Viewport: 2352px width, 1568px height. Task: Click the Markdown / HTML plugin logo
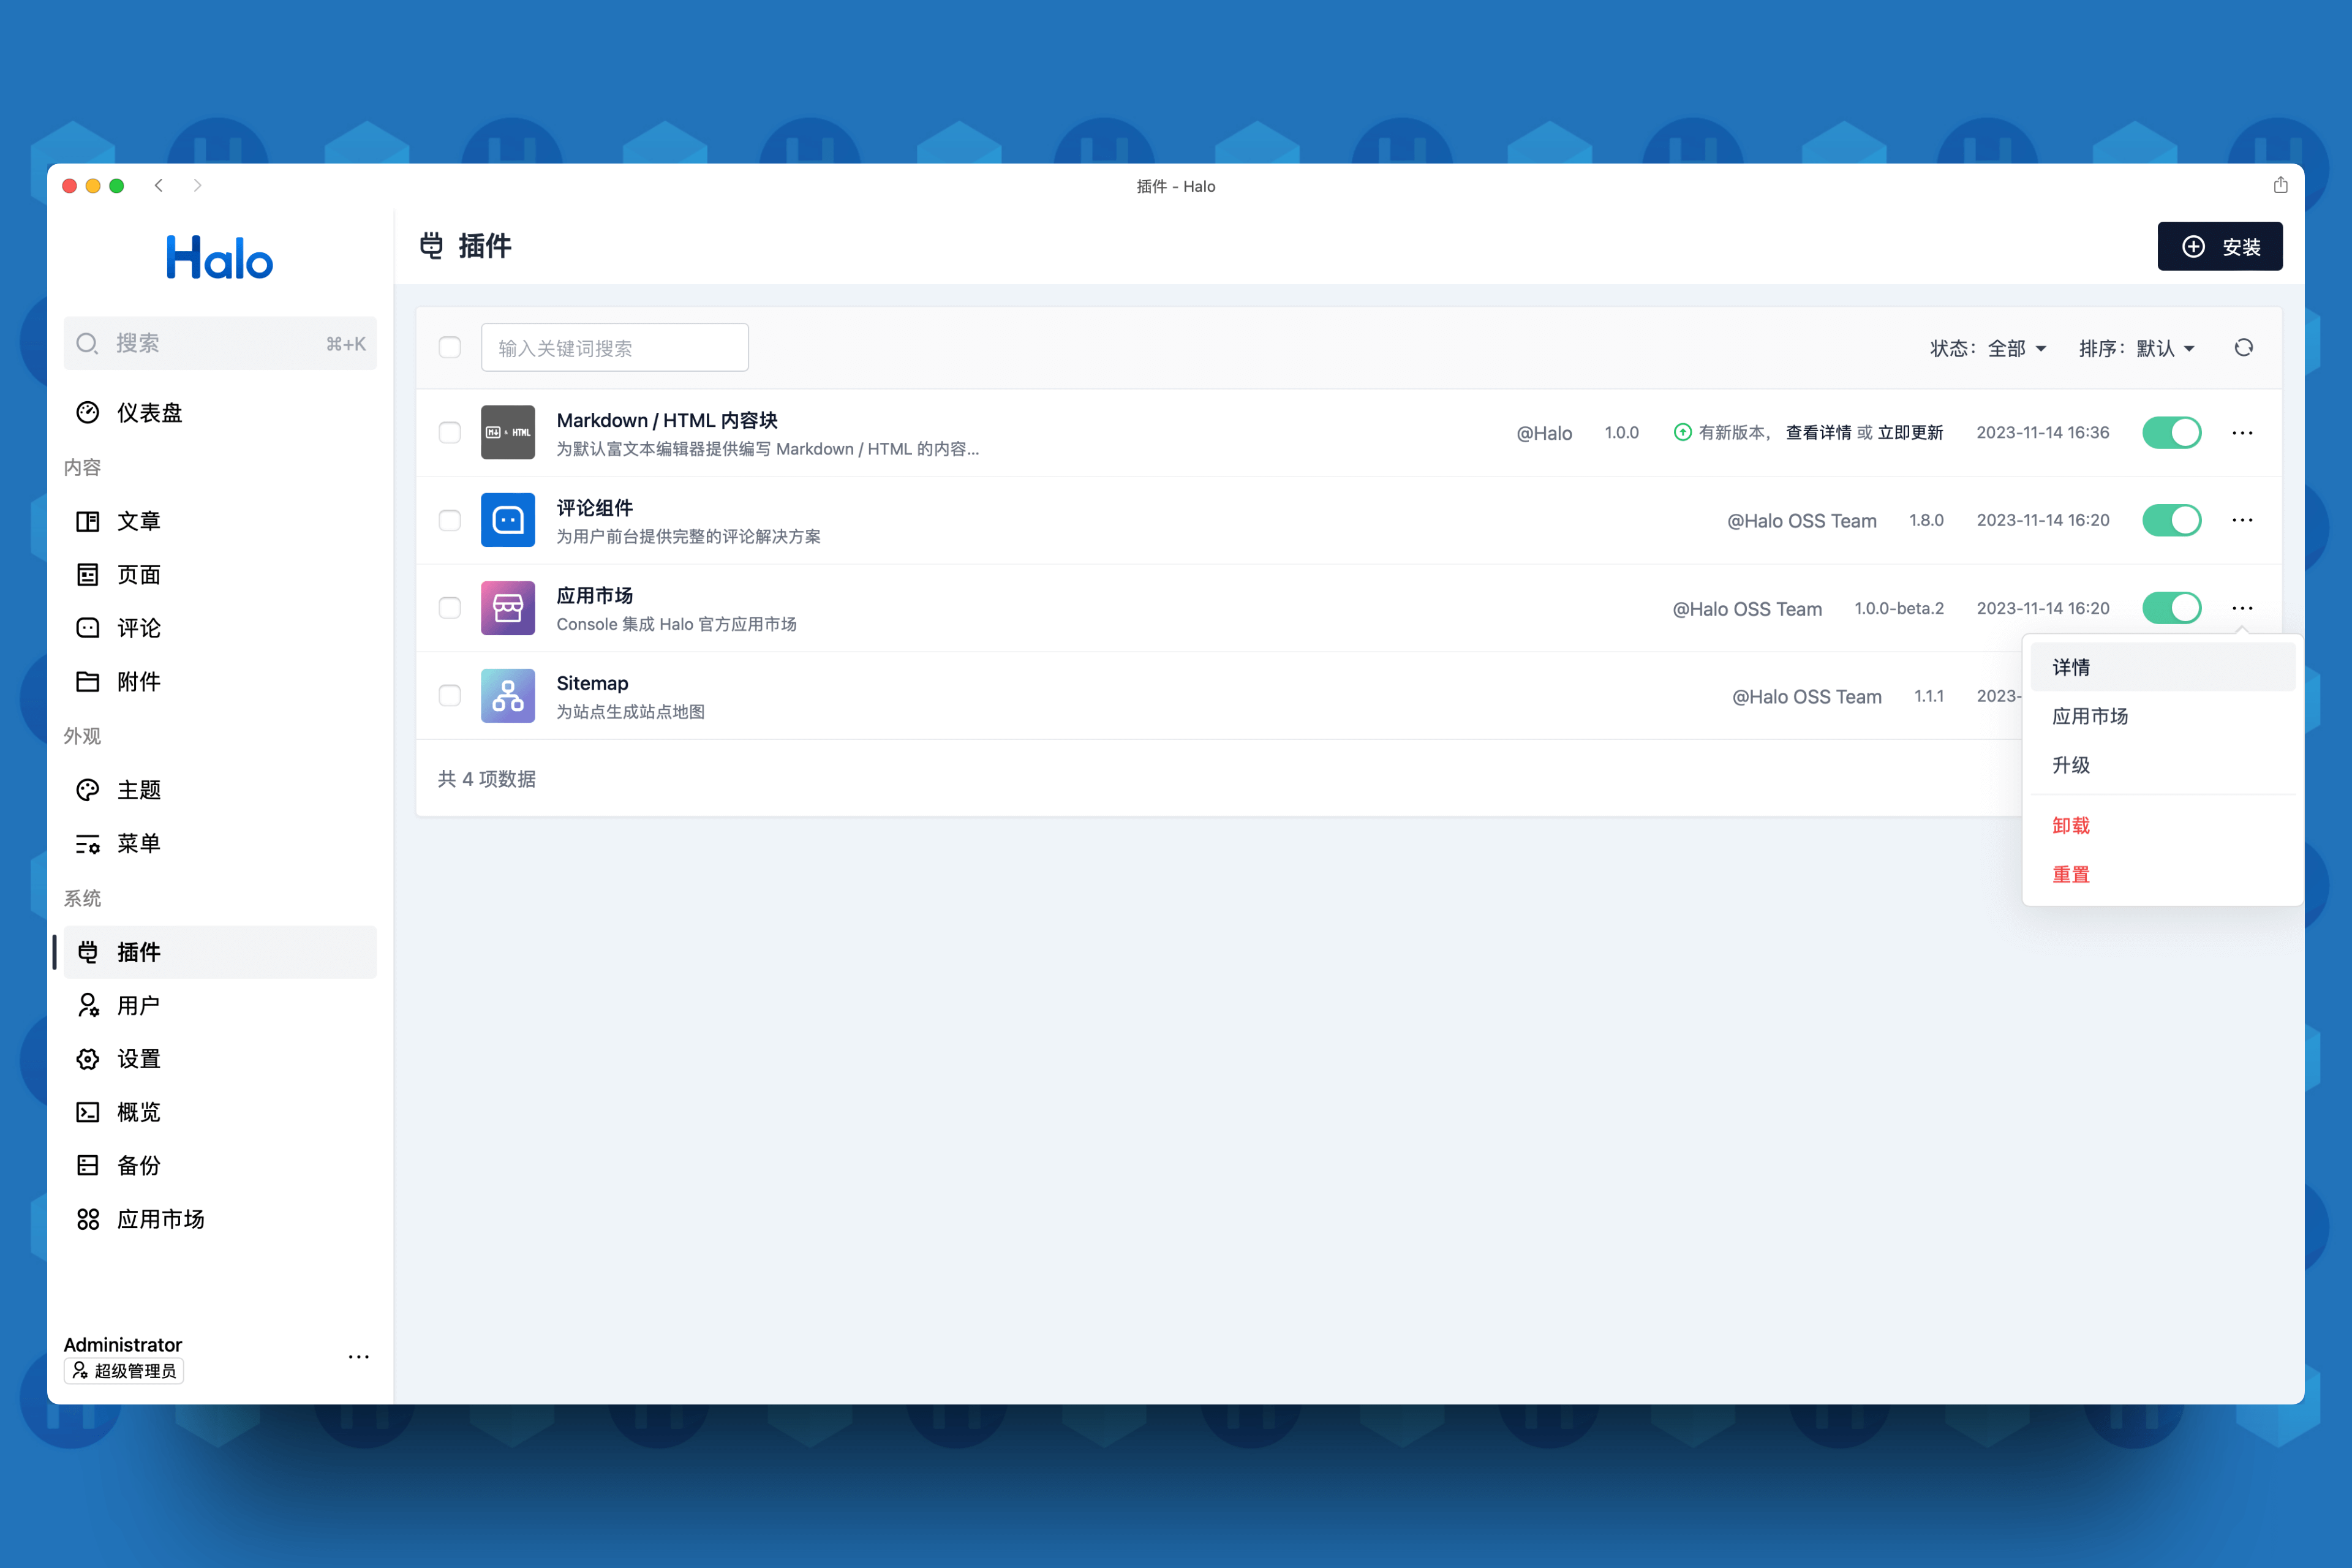tap(508, 432)
